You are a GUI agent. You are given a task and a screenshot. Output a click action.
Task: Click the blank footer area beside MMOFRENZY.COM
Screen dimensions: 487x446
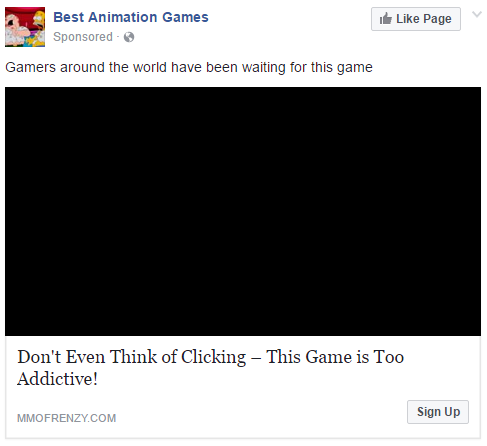click(x=262, y=418)
